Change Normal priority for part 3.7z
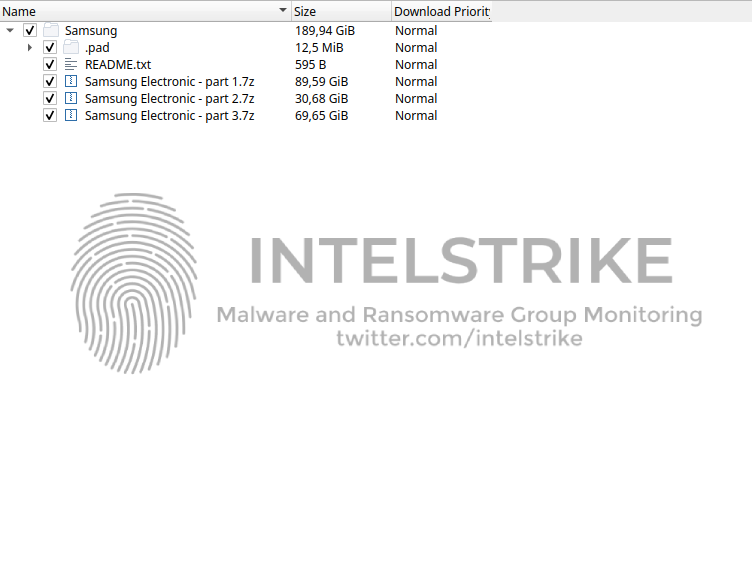 [x=416, y=116]
